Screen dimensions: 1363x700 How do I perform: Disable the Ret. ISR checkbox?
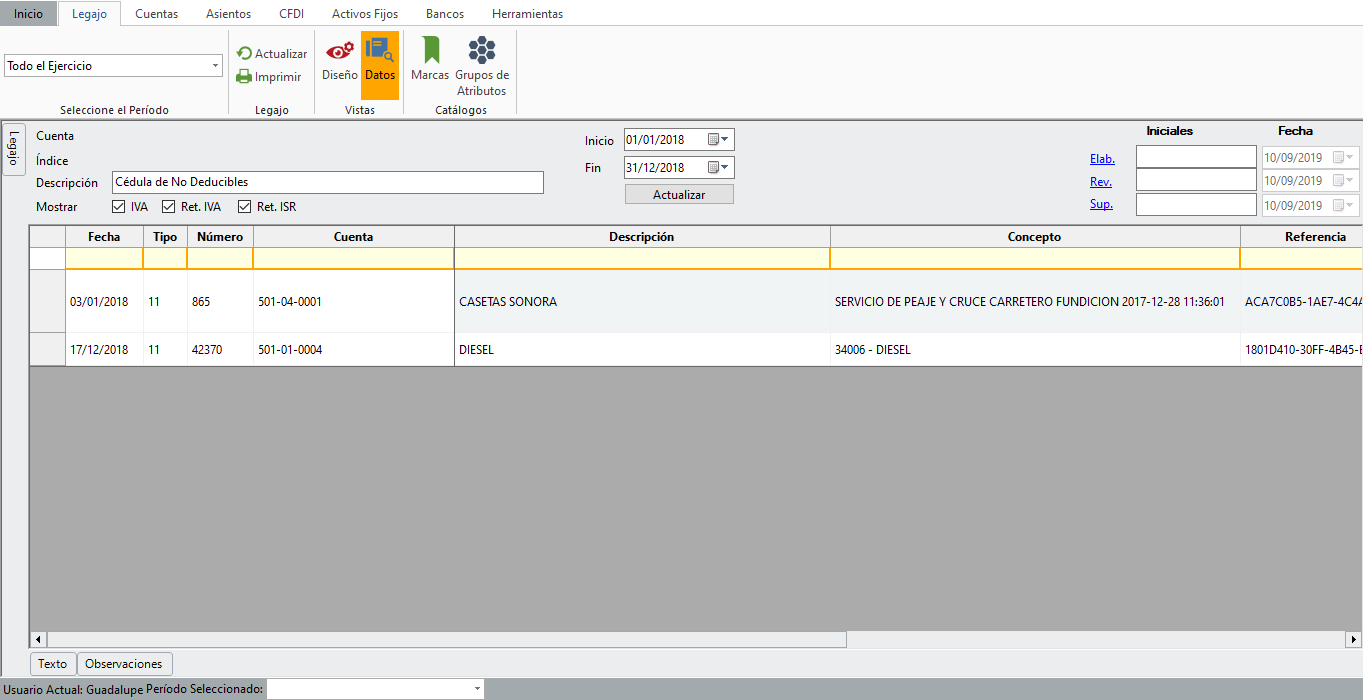(244, 207)
